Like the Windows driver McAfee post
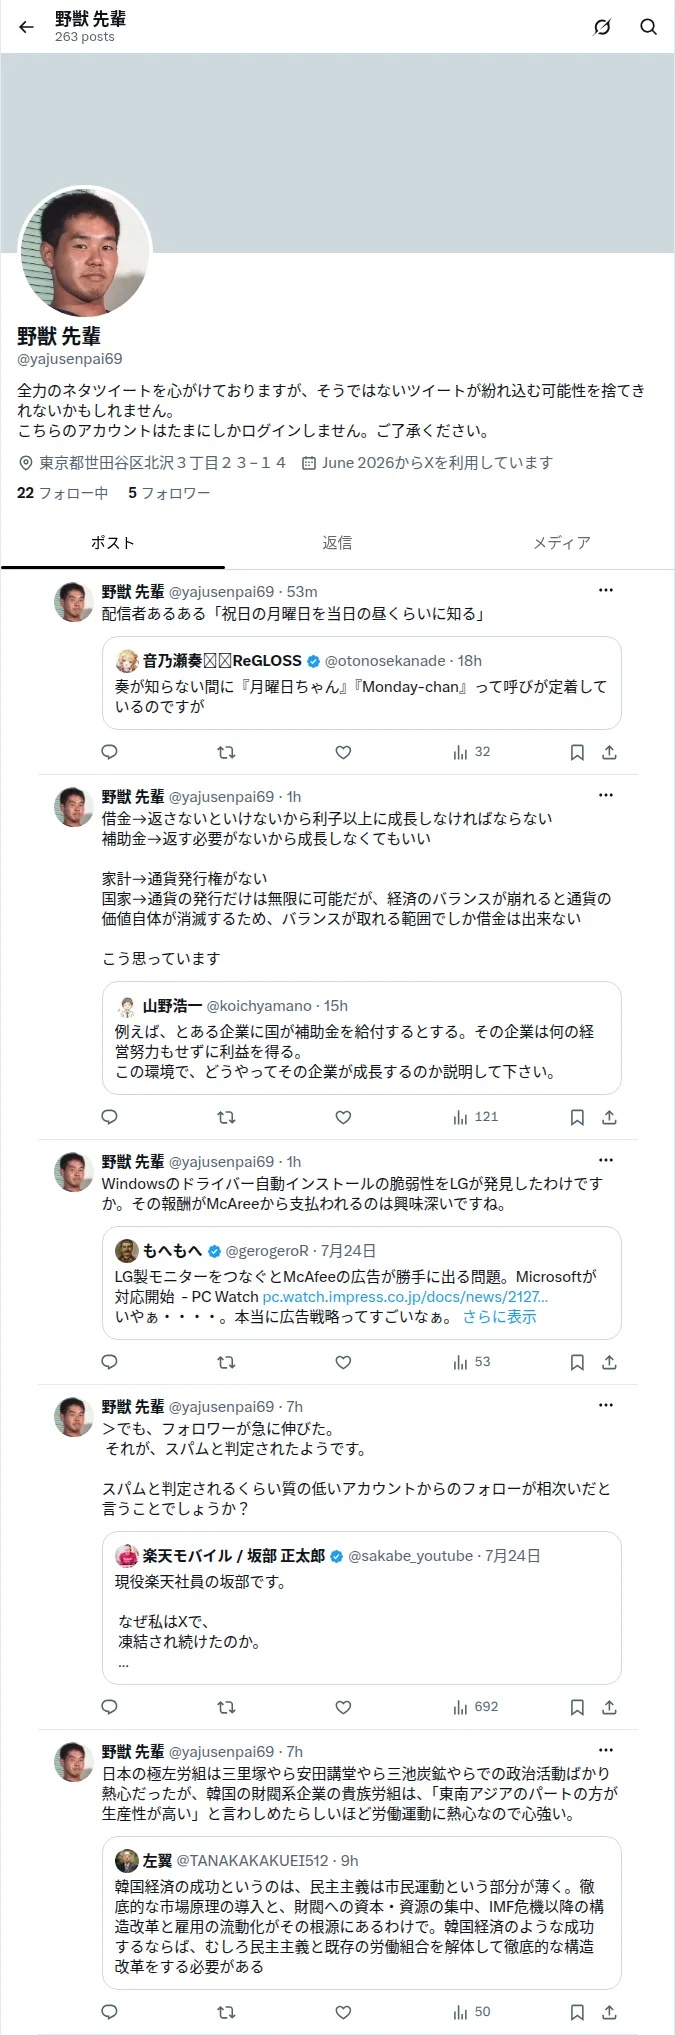 343,1362
